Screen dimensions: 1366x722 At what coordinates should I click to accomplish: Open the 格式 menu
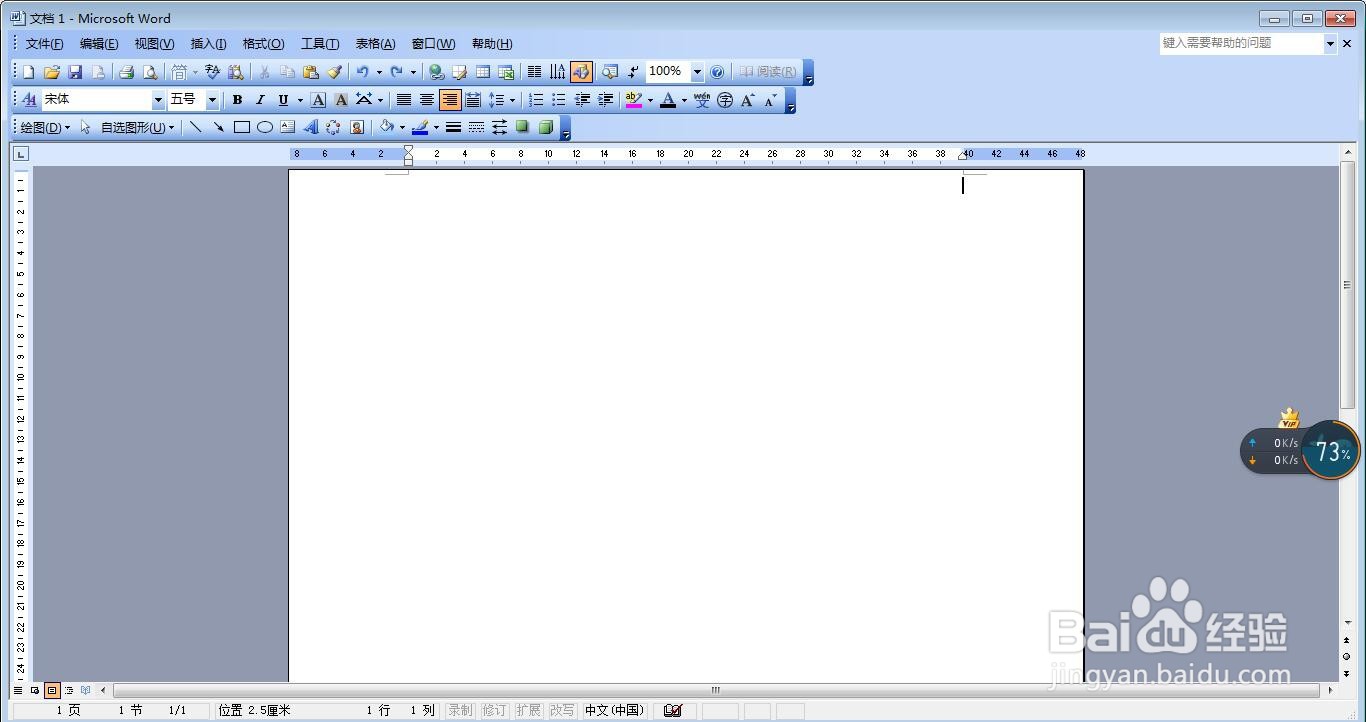point(264,44)
